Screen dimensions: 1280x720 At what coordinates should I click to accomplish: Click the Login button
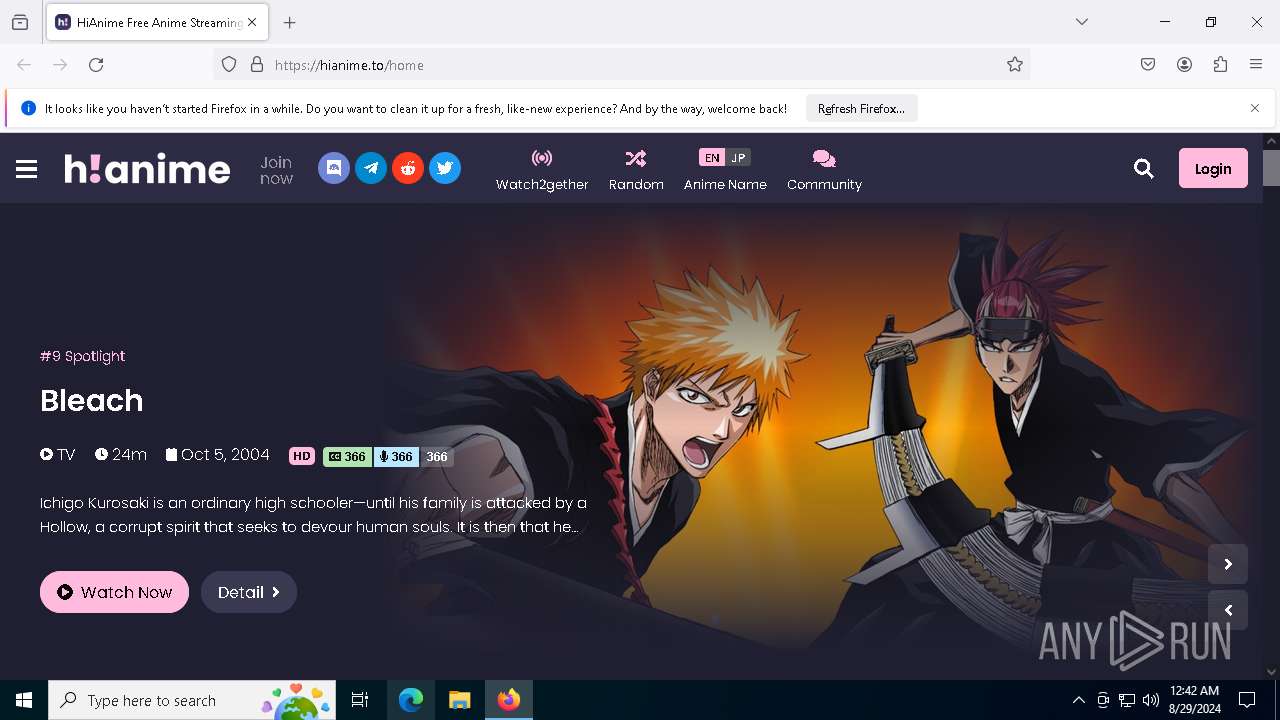pos(1213,168)
